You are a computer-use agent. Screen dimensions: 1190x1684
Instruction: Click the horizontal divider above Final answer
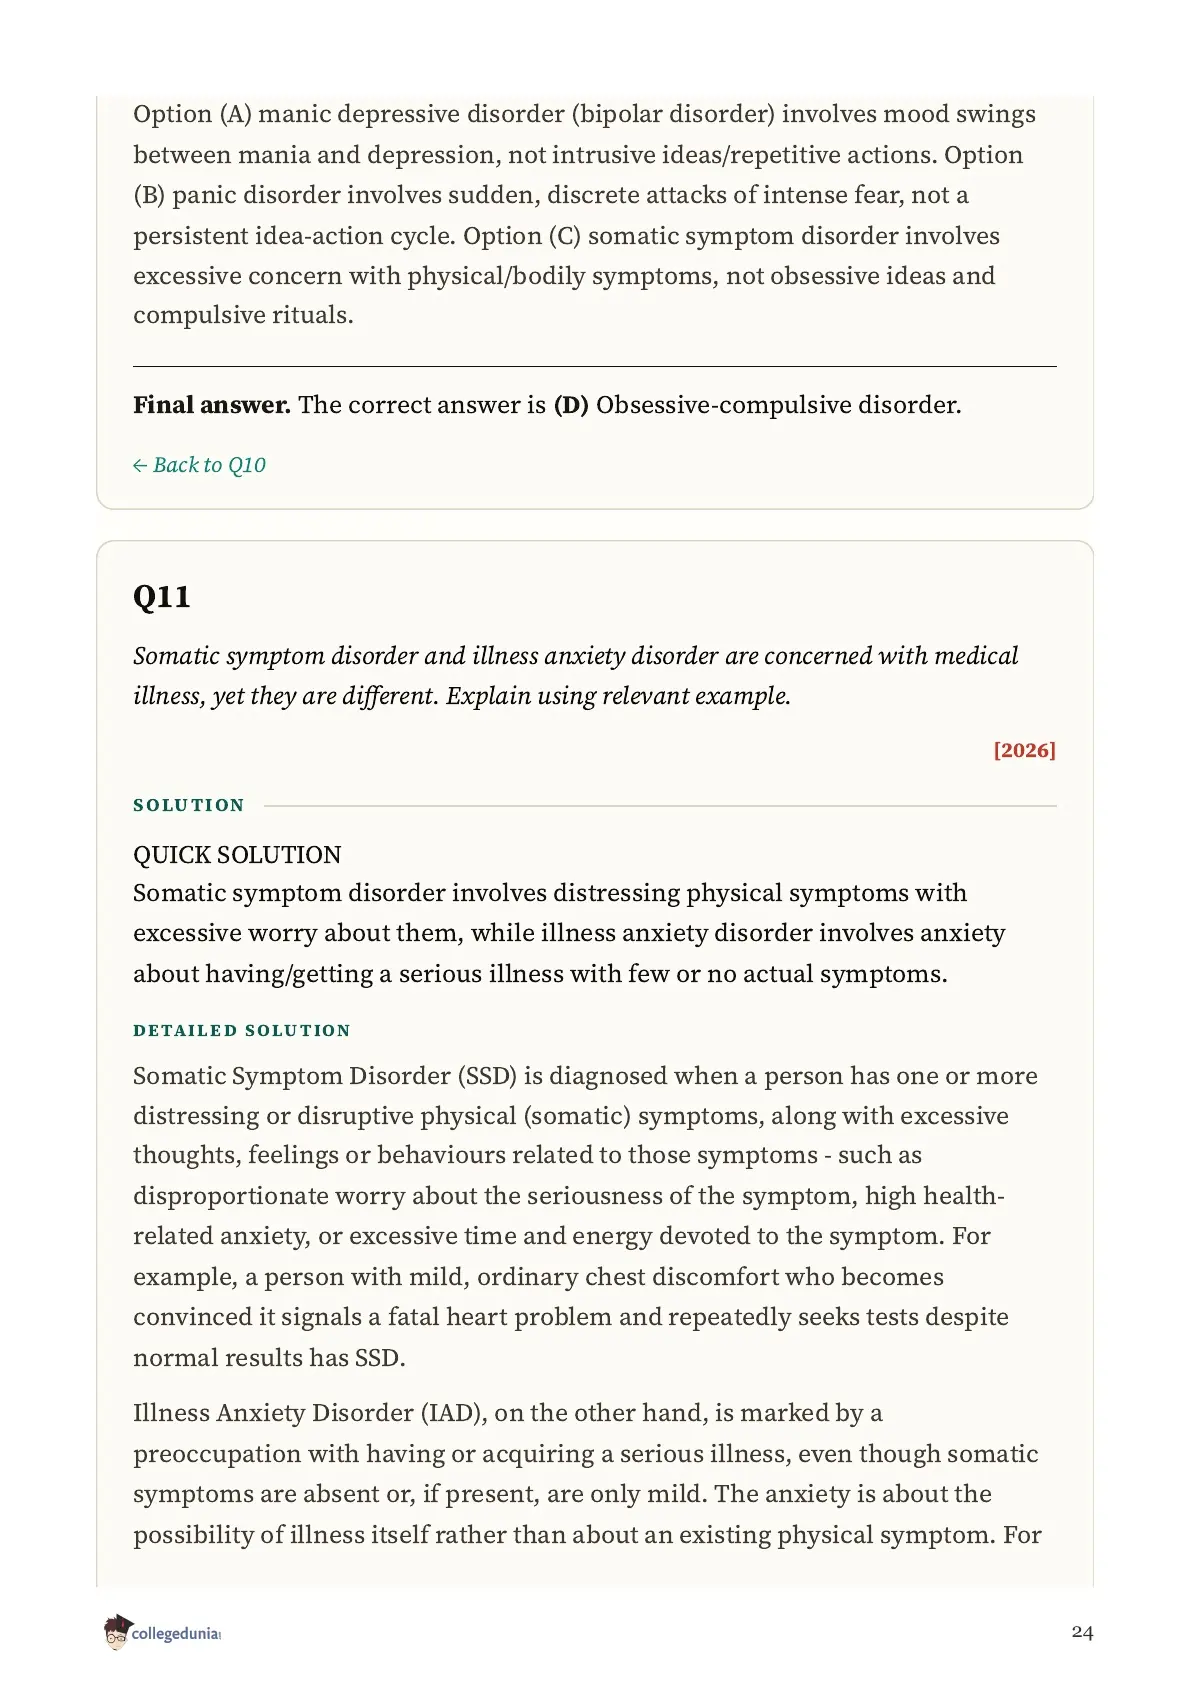coord(595,367)
